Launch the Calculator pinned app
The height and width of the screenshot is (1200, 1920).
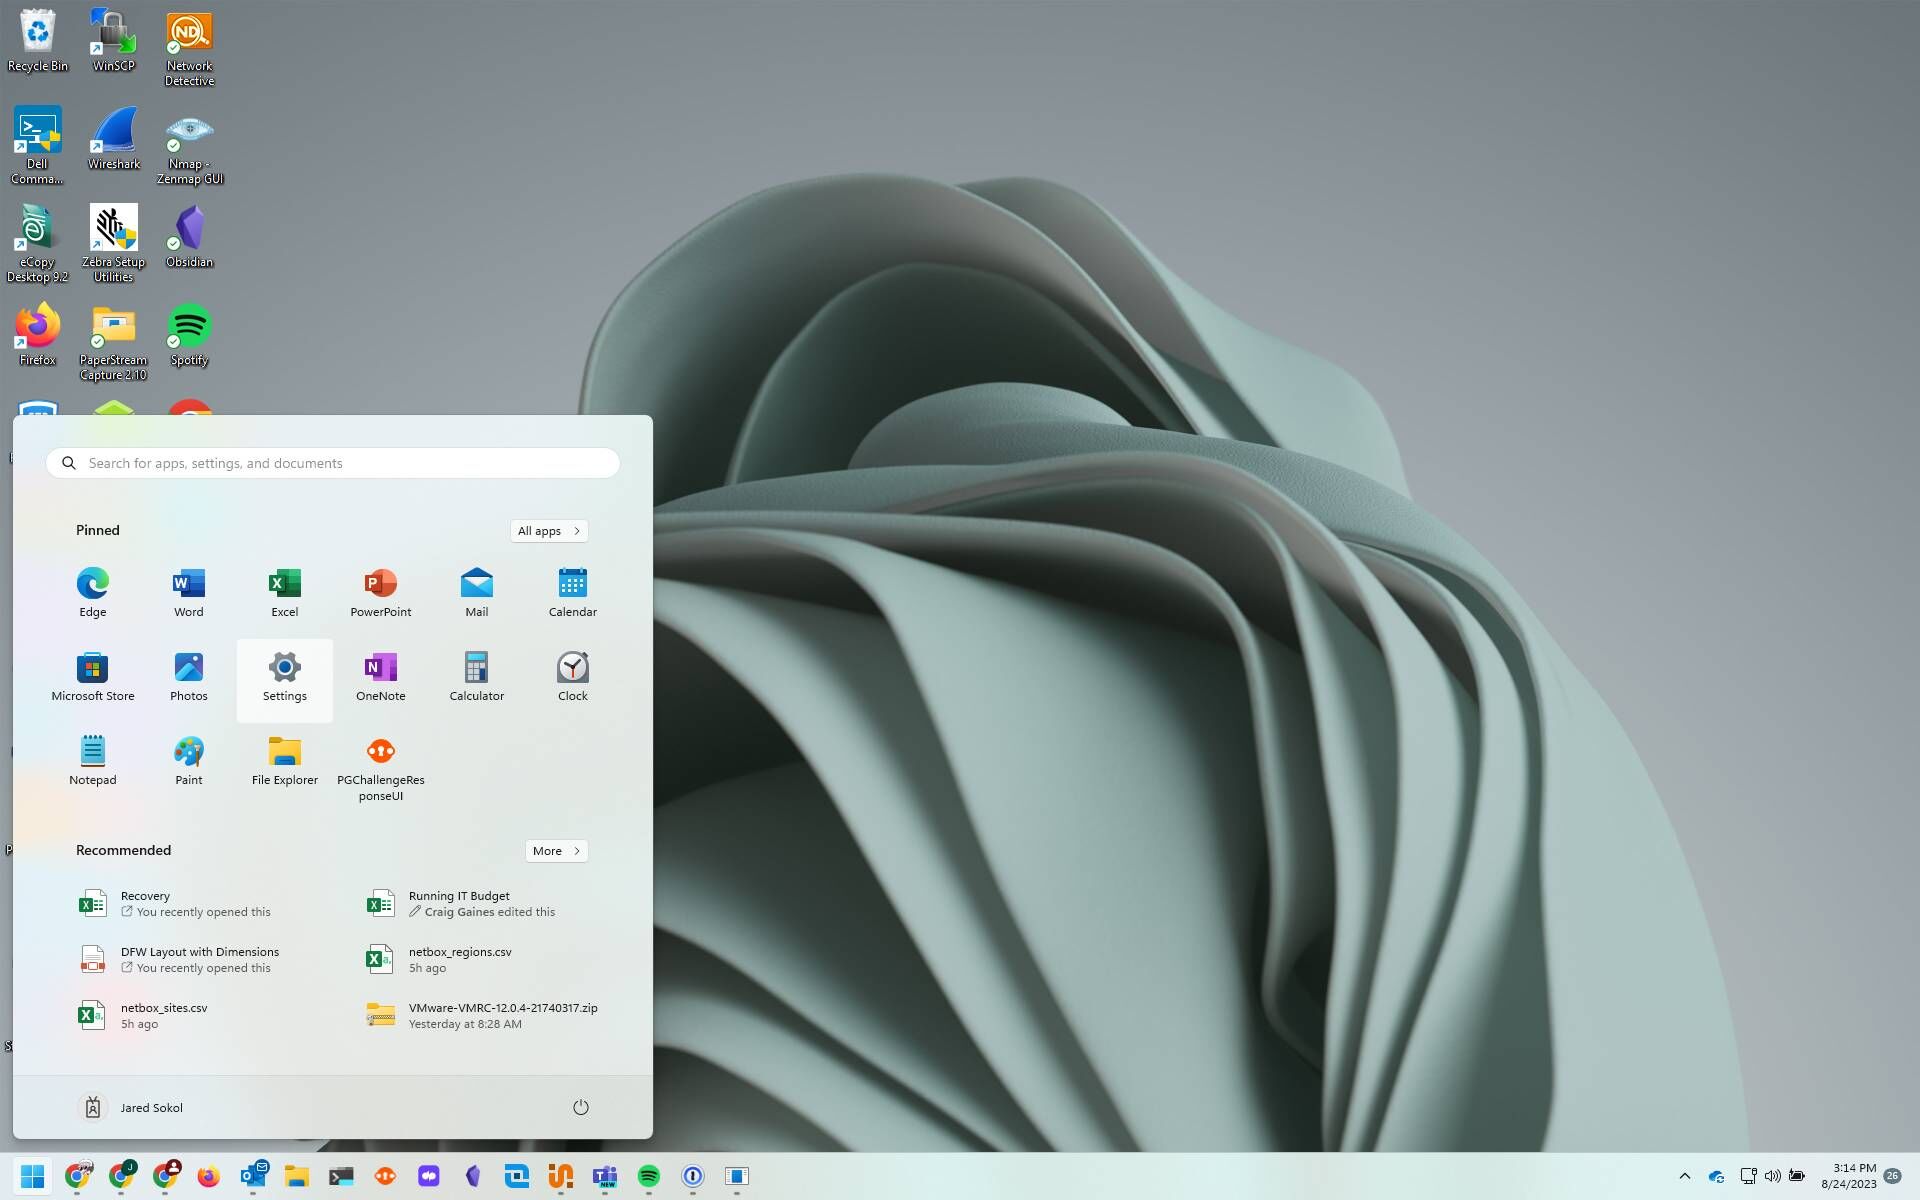pyautogui.click(x=476, y=675)
